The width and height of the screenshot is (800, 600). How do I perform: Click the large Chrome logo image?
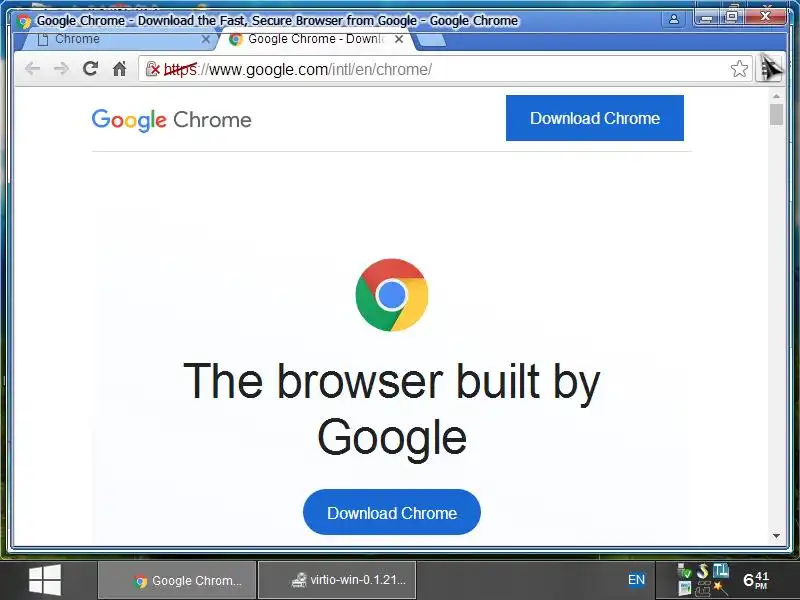tap(392, 295)
